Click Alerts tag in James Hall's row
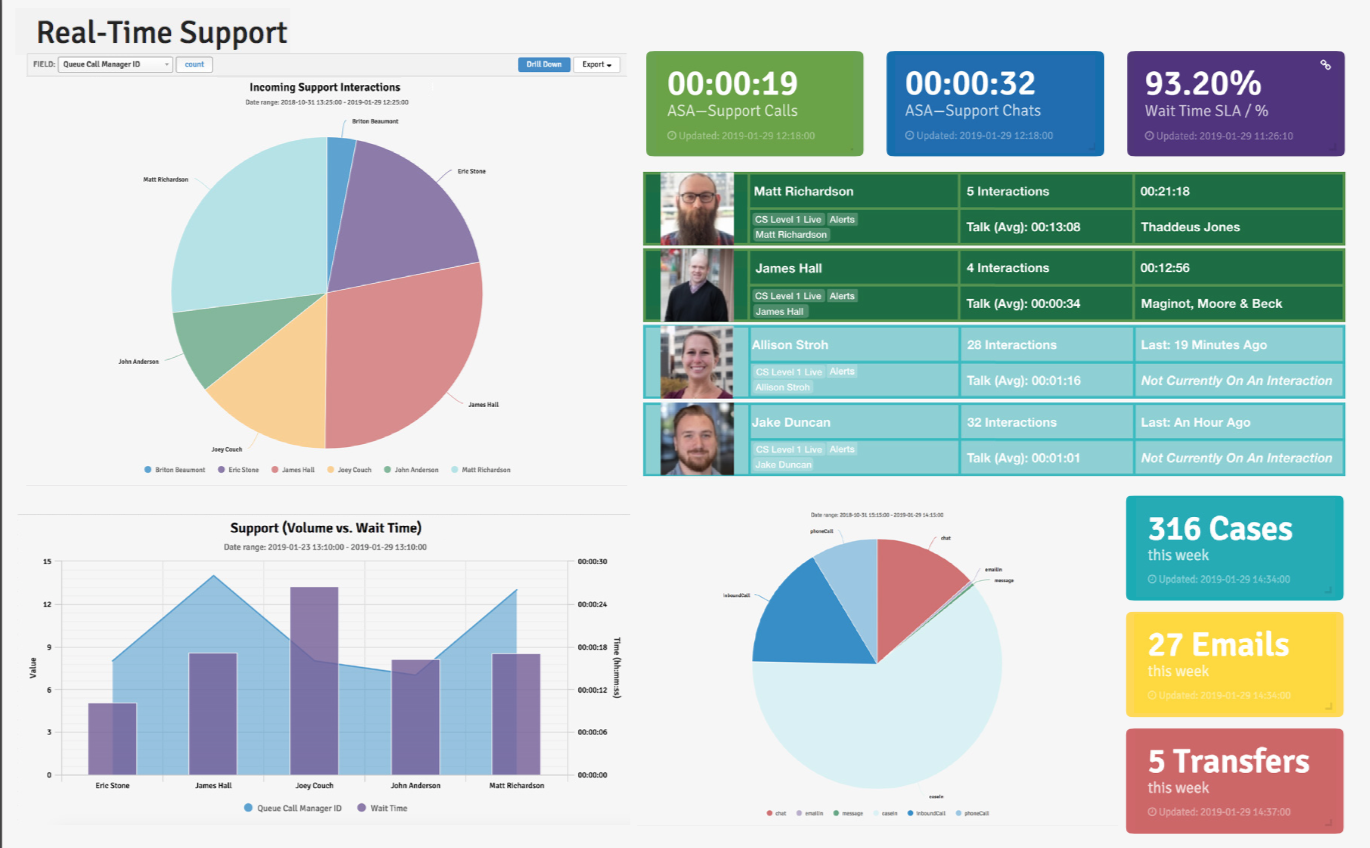The width and height of the screenshot is (1370, 848). click(x=842, y=296)
